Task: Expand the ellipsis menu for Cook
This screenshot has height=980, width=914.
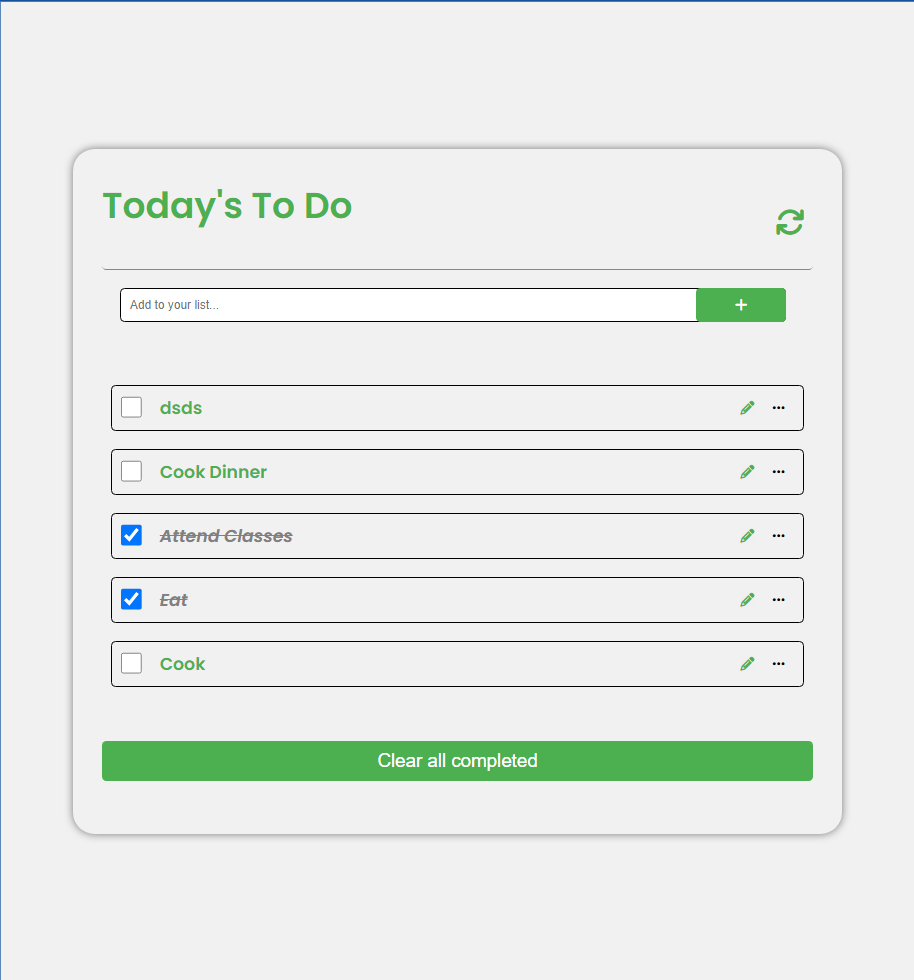Action: [778, 663]
